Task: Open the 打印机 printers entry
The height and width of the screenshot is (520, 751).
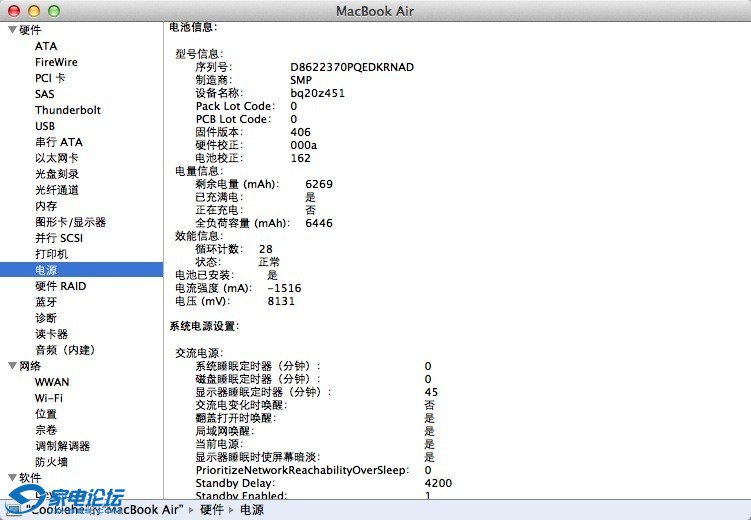Action: [x=51, y=254]
